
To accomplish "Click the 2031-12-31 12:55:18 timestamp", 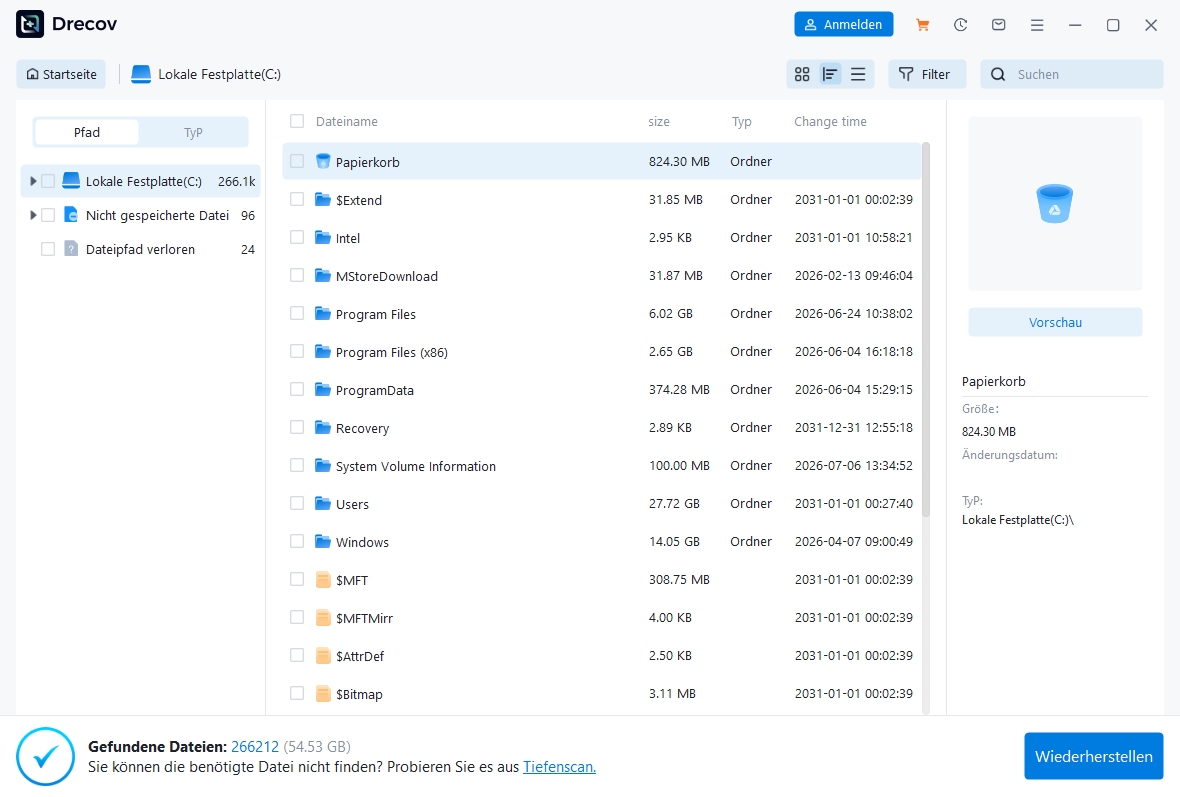I will 853,427.
